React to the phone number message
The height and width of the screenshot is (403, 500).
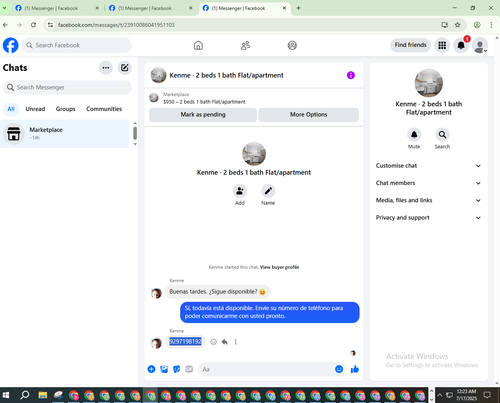tap(214, 342)
